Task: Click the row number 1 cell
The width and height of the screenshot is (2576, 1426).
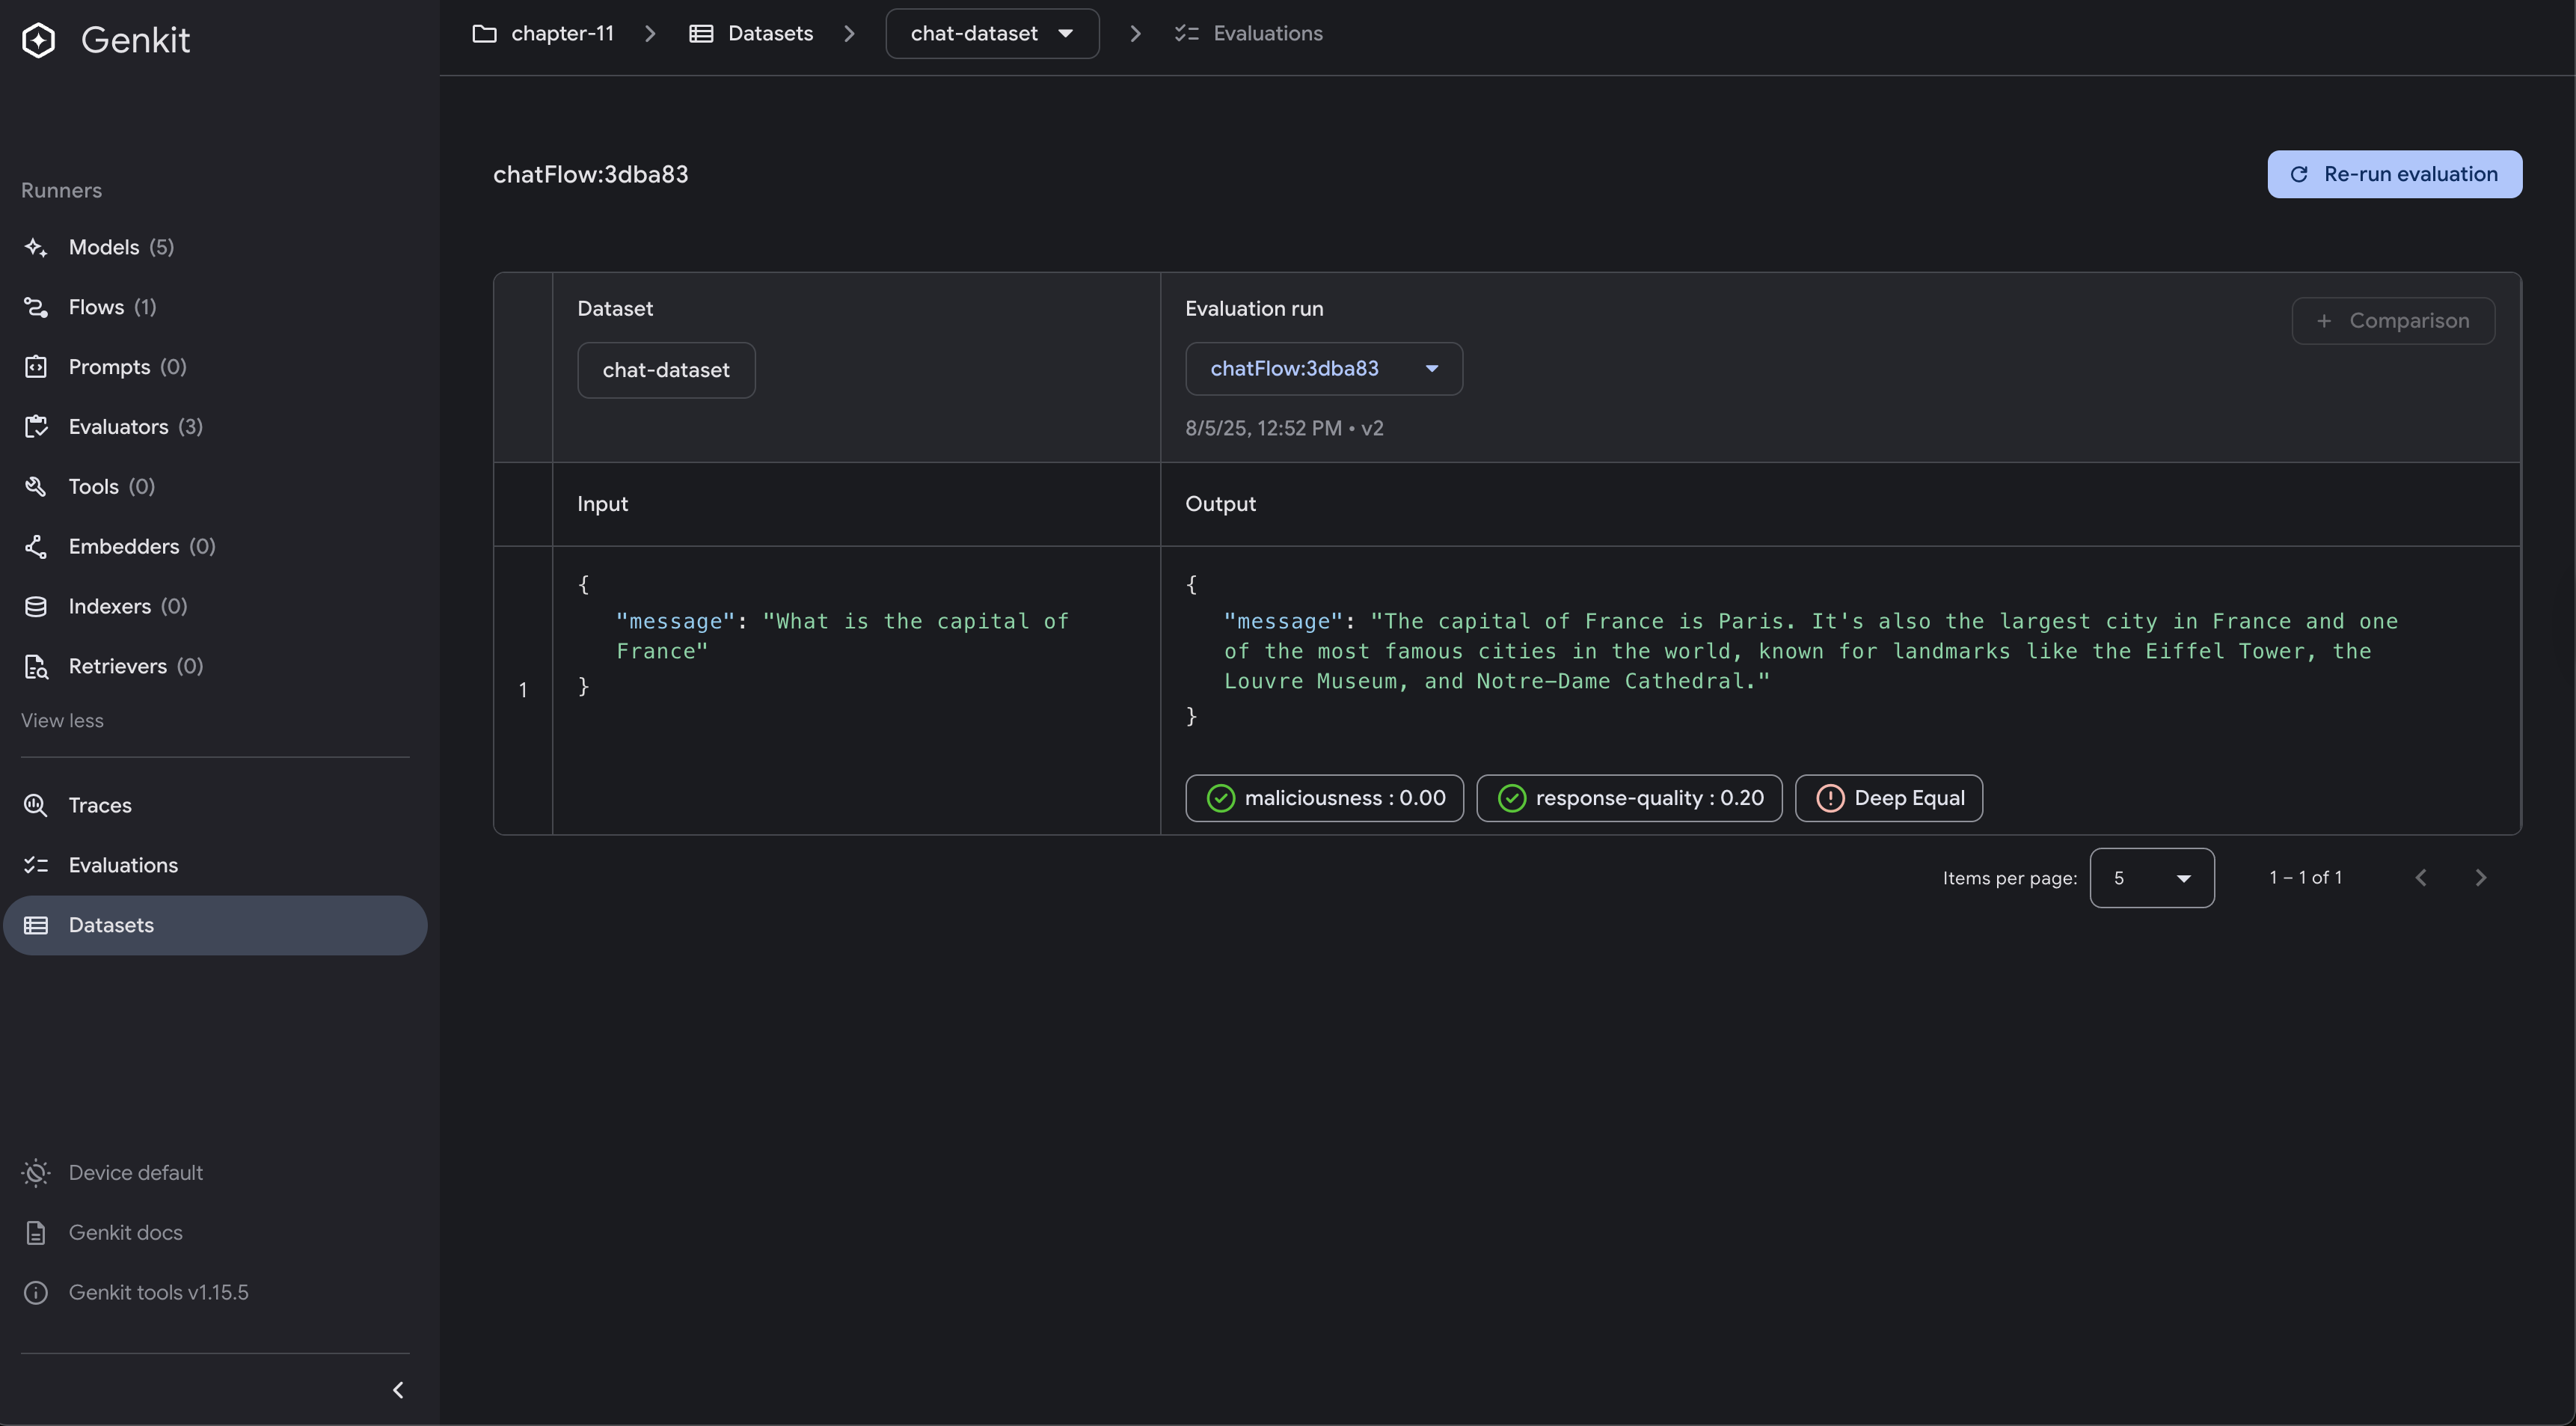Action: pyautogui.click(x=523, y=690)
